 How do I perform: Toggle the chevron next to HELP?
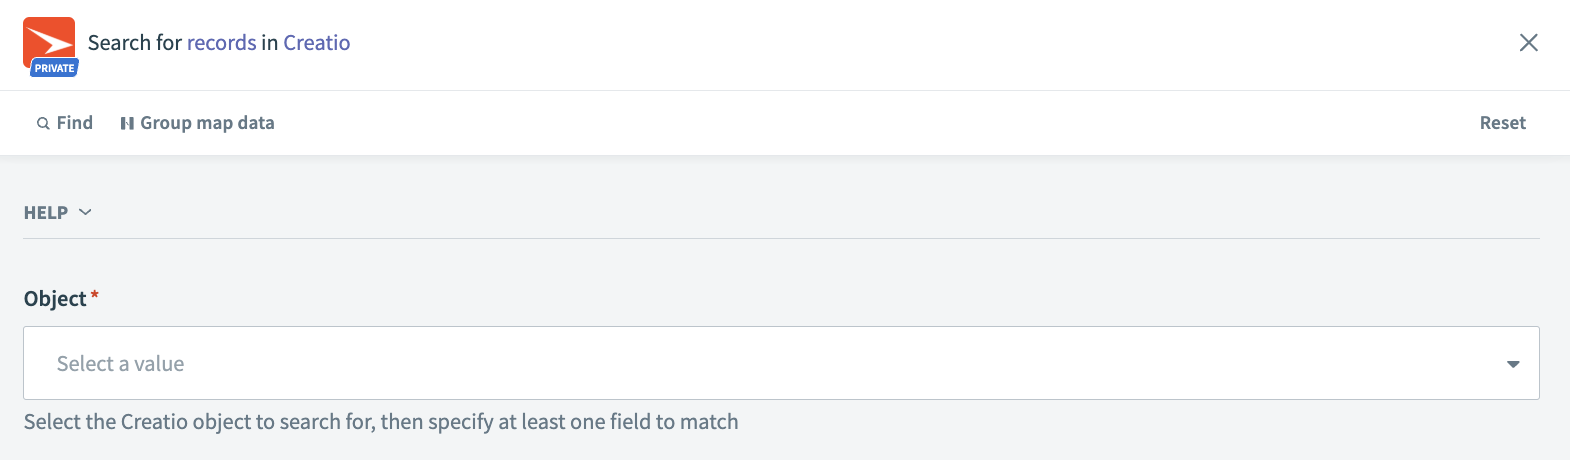pyautogui.click(x=85, y=212)
